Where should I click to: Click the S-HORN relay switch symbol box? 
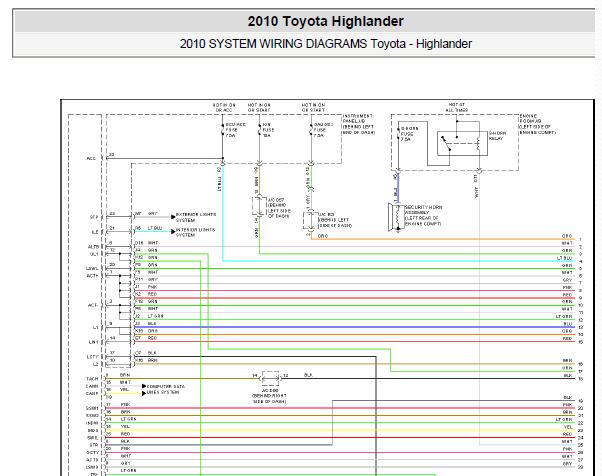462,143
